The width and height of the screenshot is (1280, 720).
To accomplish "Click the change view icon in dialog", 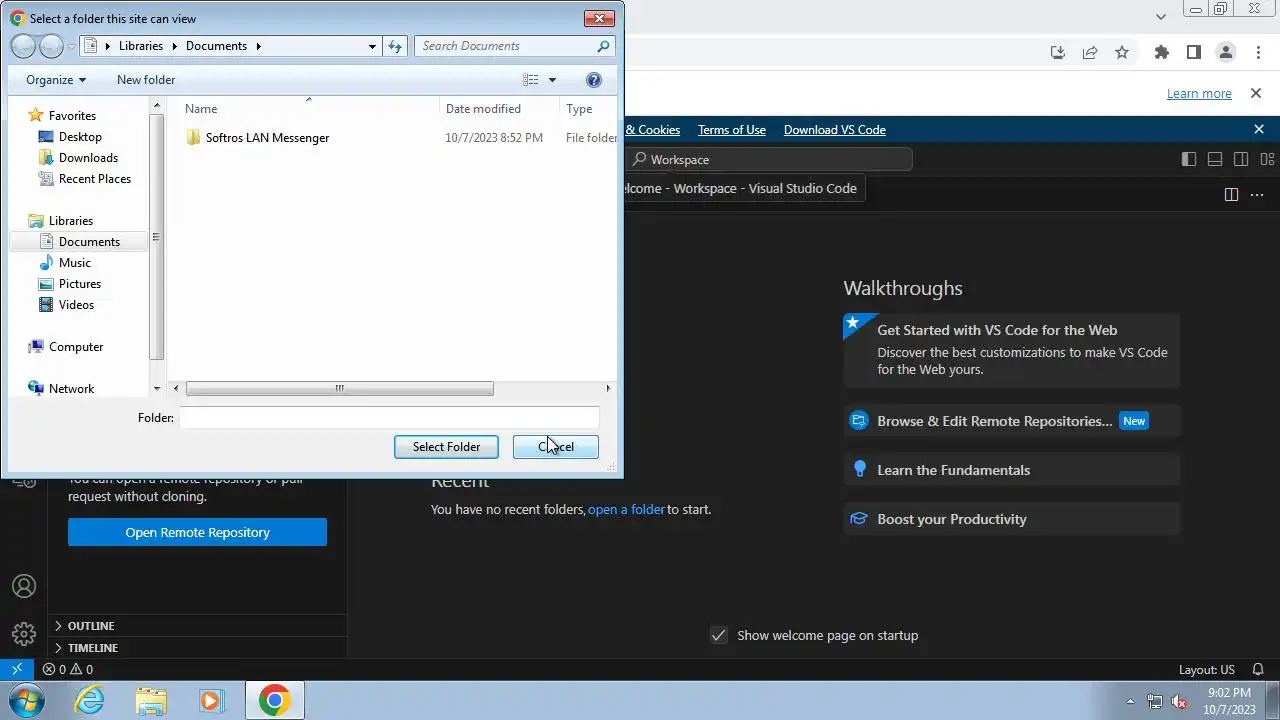I will [531, 80].
